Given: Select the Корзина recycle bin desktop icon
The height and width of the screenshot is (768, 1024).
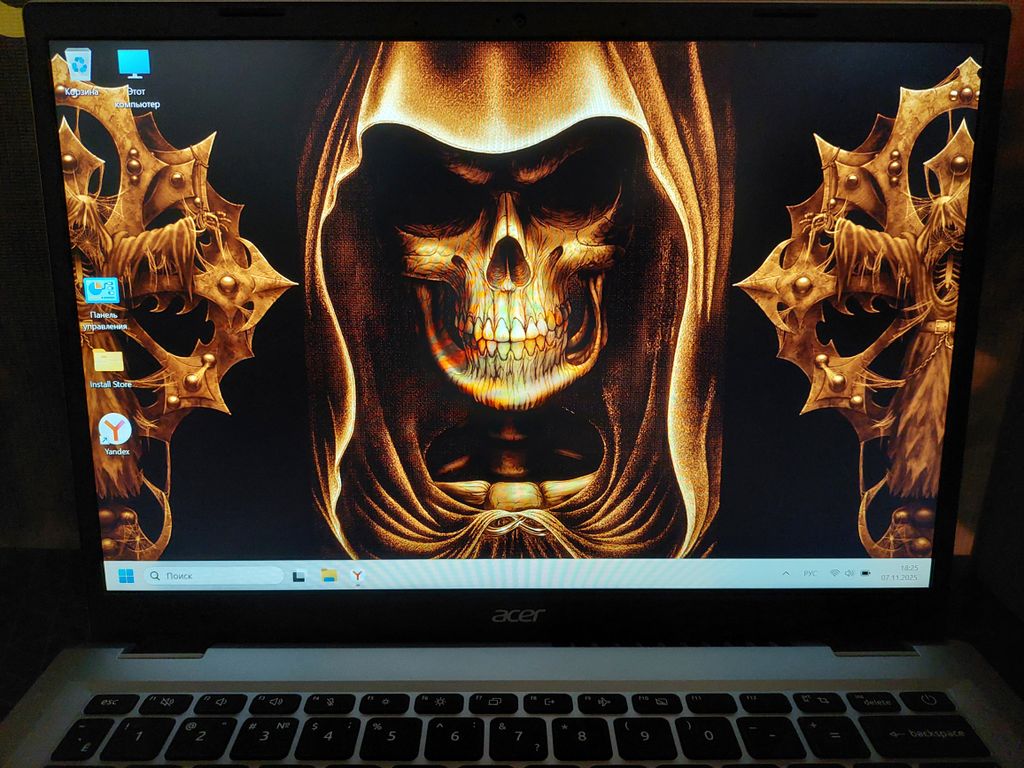Looking at the screenshot, I should [x=79, y=66].
